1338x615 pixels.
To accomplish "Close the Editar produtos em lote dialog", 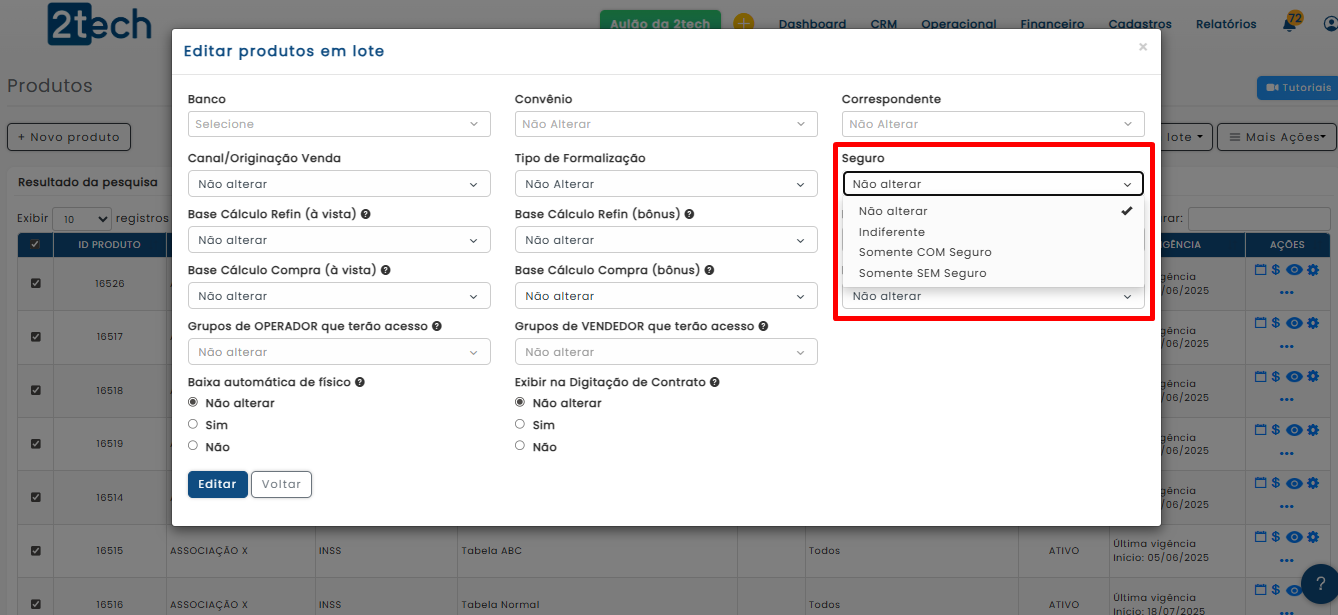I will click(1142, 47).
